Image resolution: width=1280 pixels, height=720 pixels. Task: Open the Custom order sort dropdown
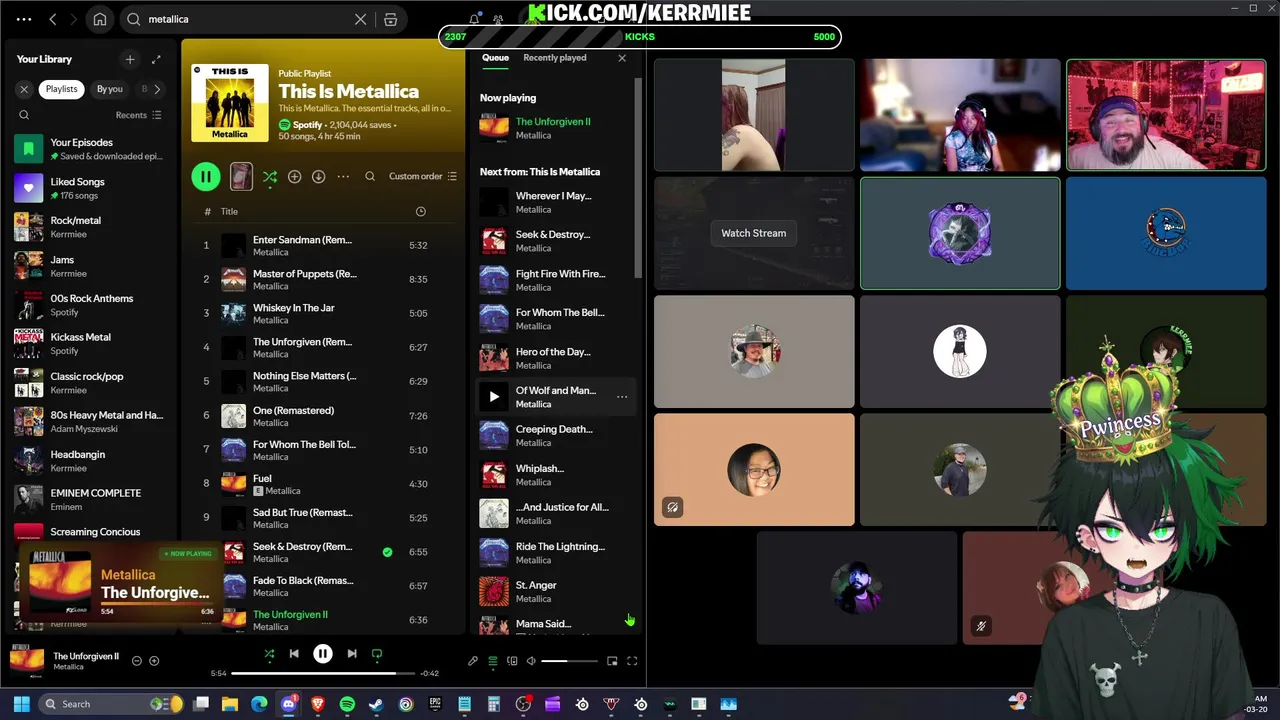[x=422, y=176]
